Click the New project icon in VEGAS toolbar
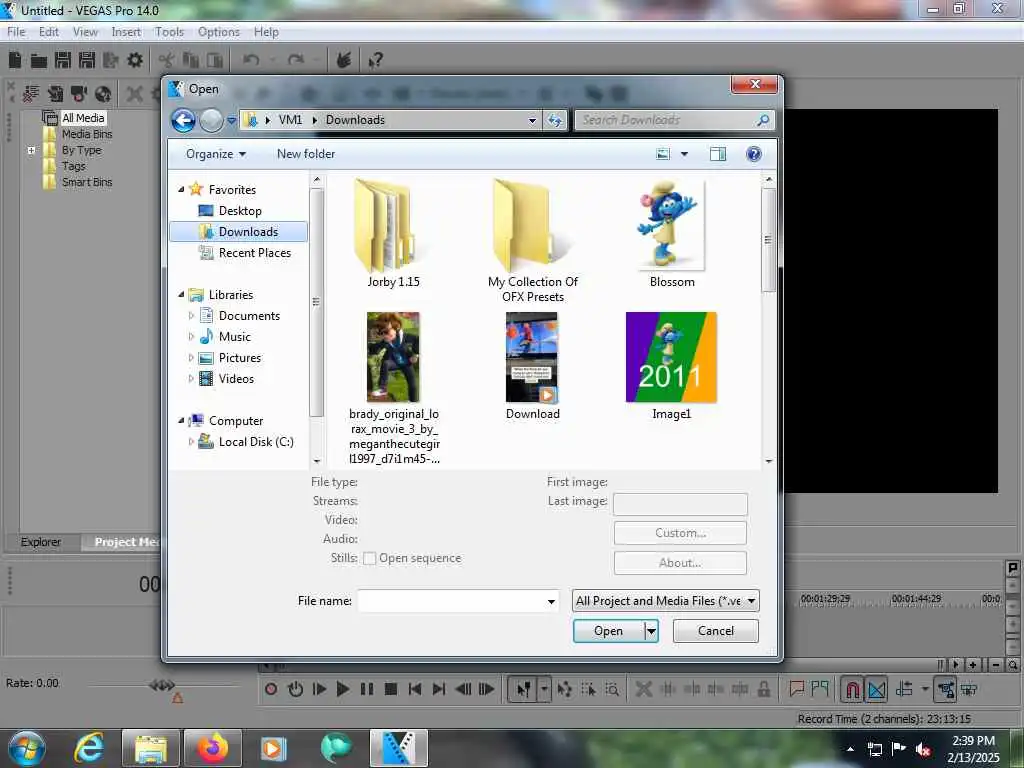 (15, 60)
